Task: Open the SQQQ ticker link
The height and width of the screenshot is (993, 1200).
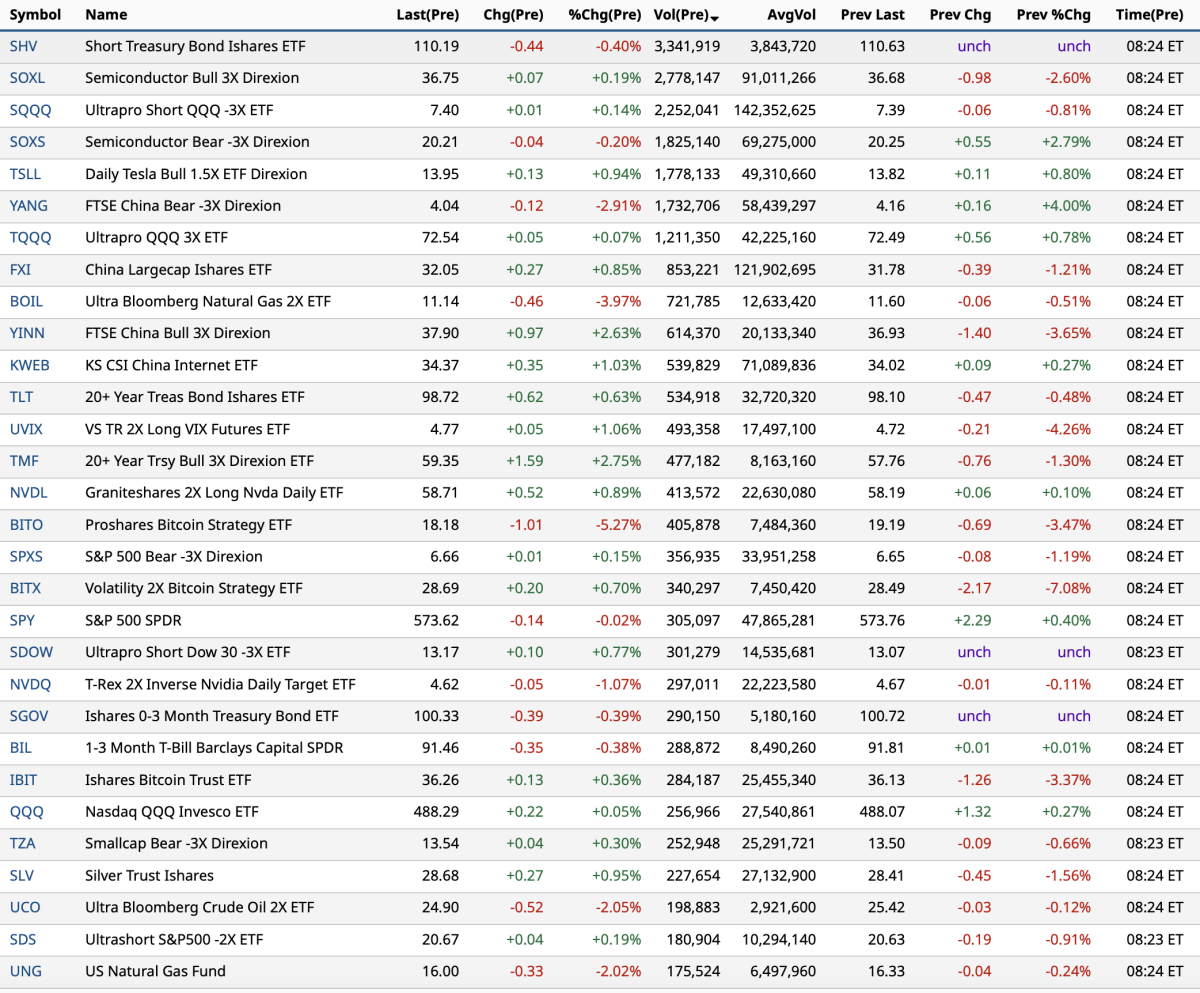Action: click(x=30, y=110)
